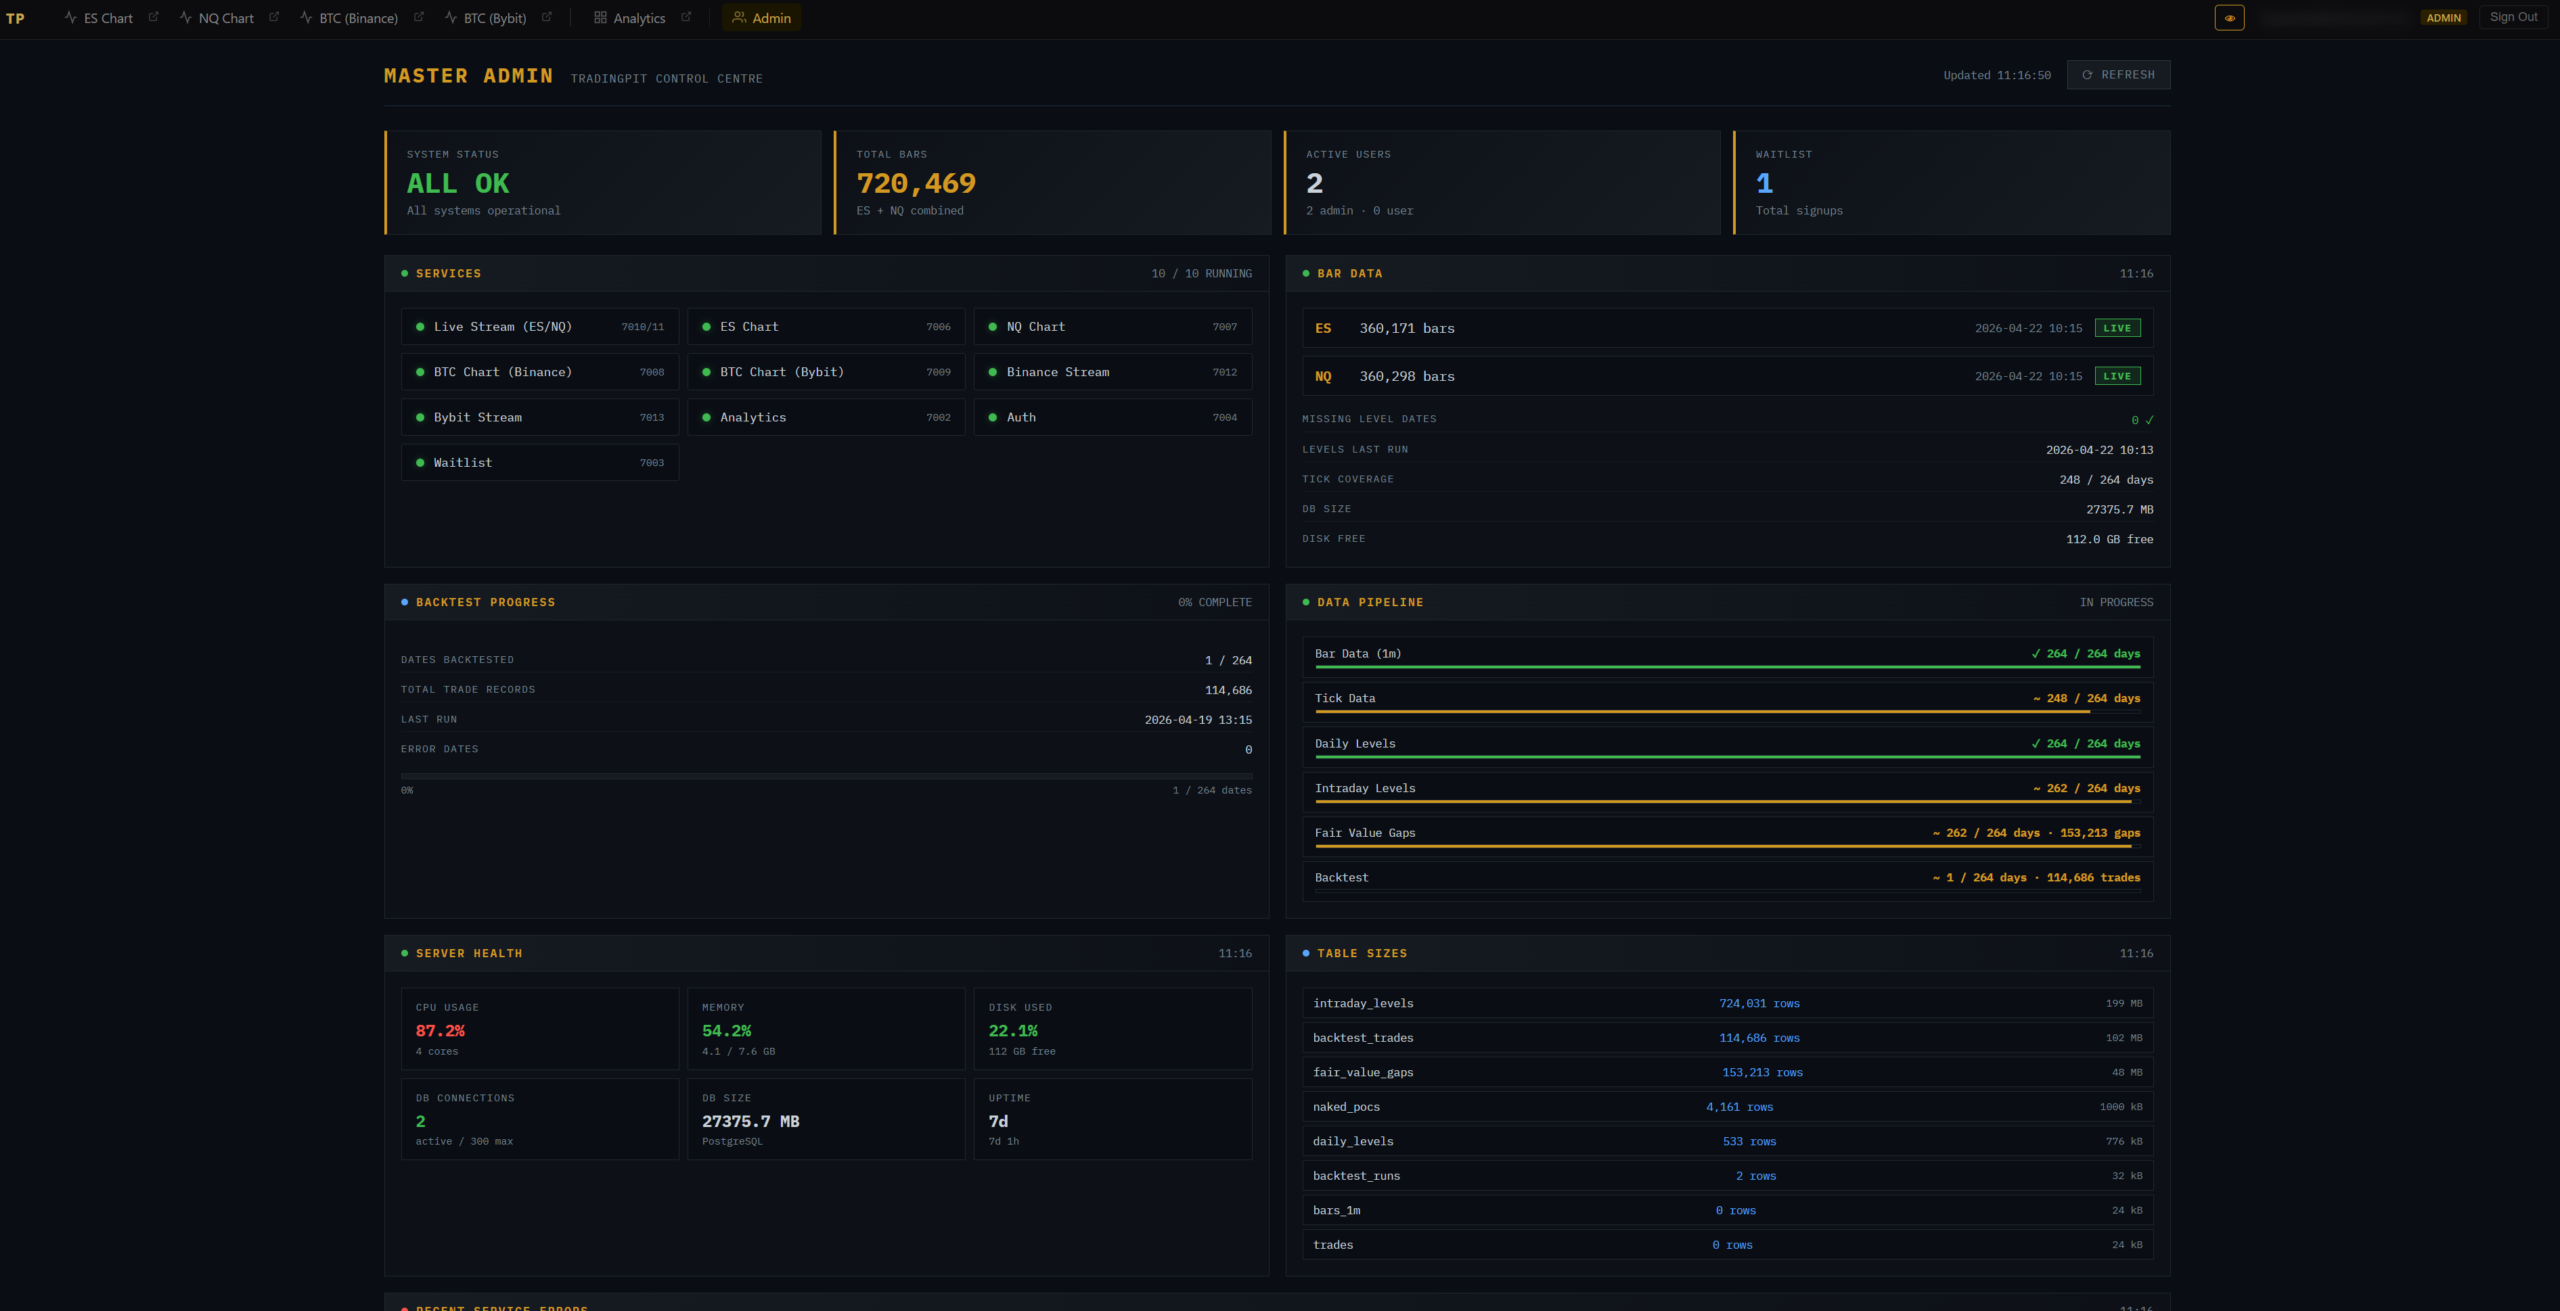This screenshot has height=1311, width=2560.
Task: Click the DATA PIPELINE header dot
Action: (1305, 602)
